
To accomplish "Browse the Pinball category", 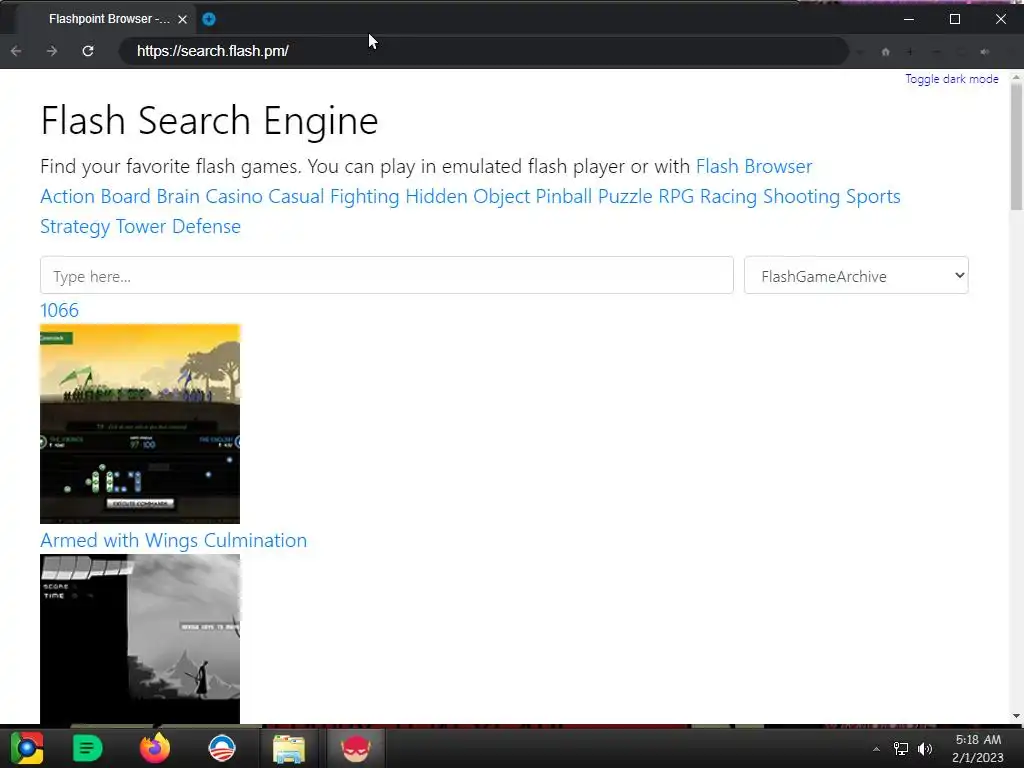I will [x=564, y=197].
